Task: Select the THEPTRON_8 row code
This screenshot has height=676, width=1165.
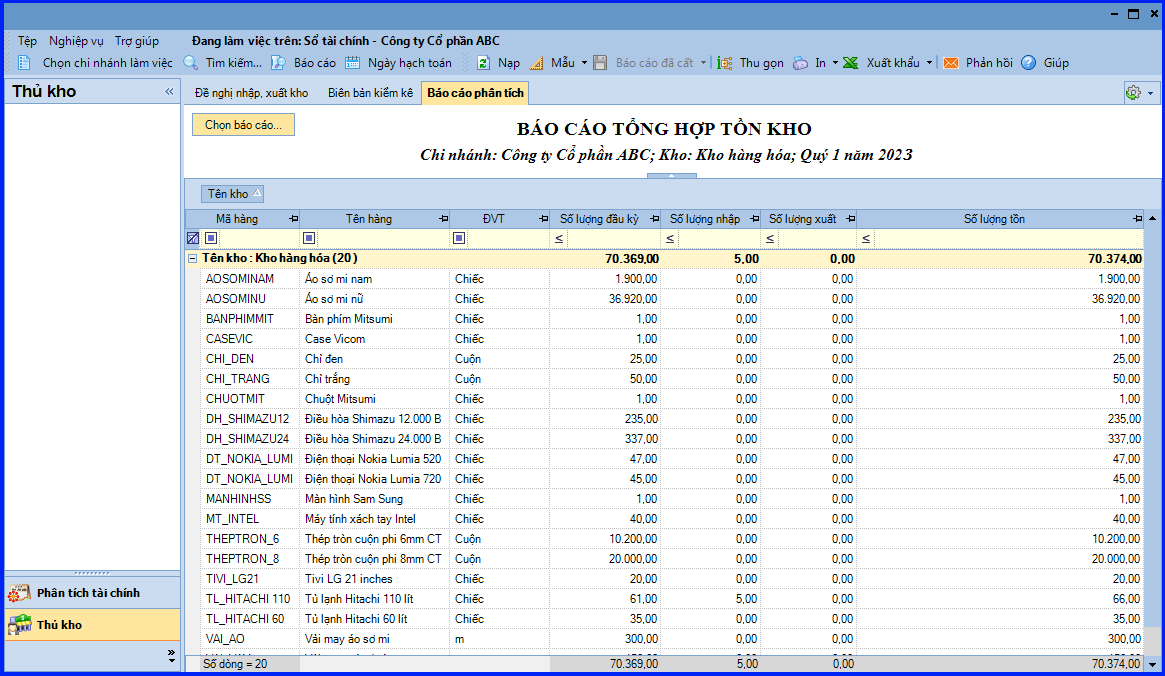Action: click(242, 559)
